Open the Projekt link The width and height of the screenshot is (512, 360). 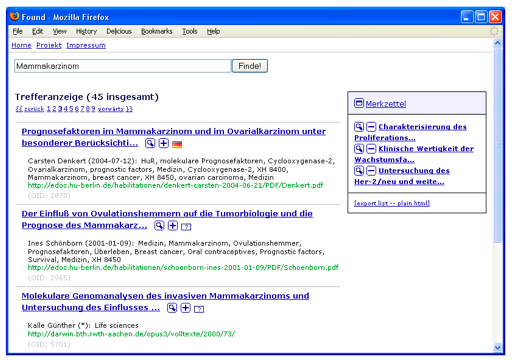[49, 45]
